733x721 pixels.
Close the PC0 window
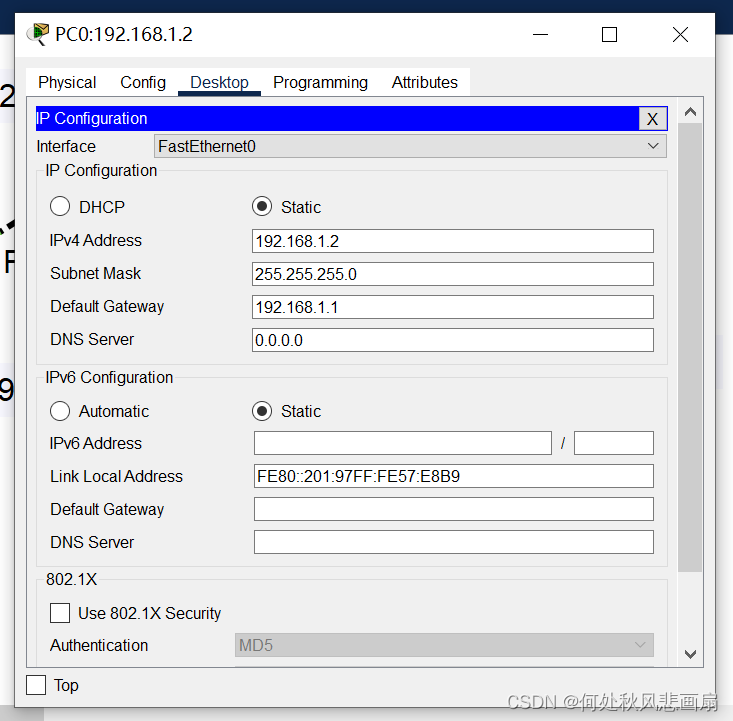(x=680, y=35)
